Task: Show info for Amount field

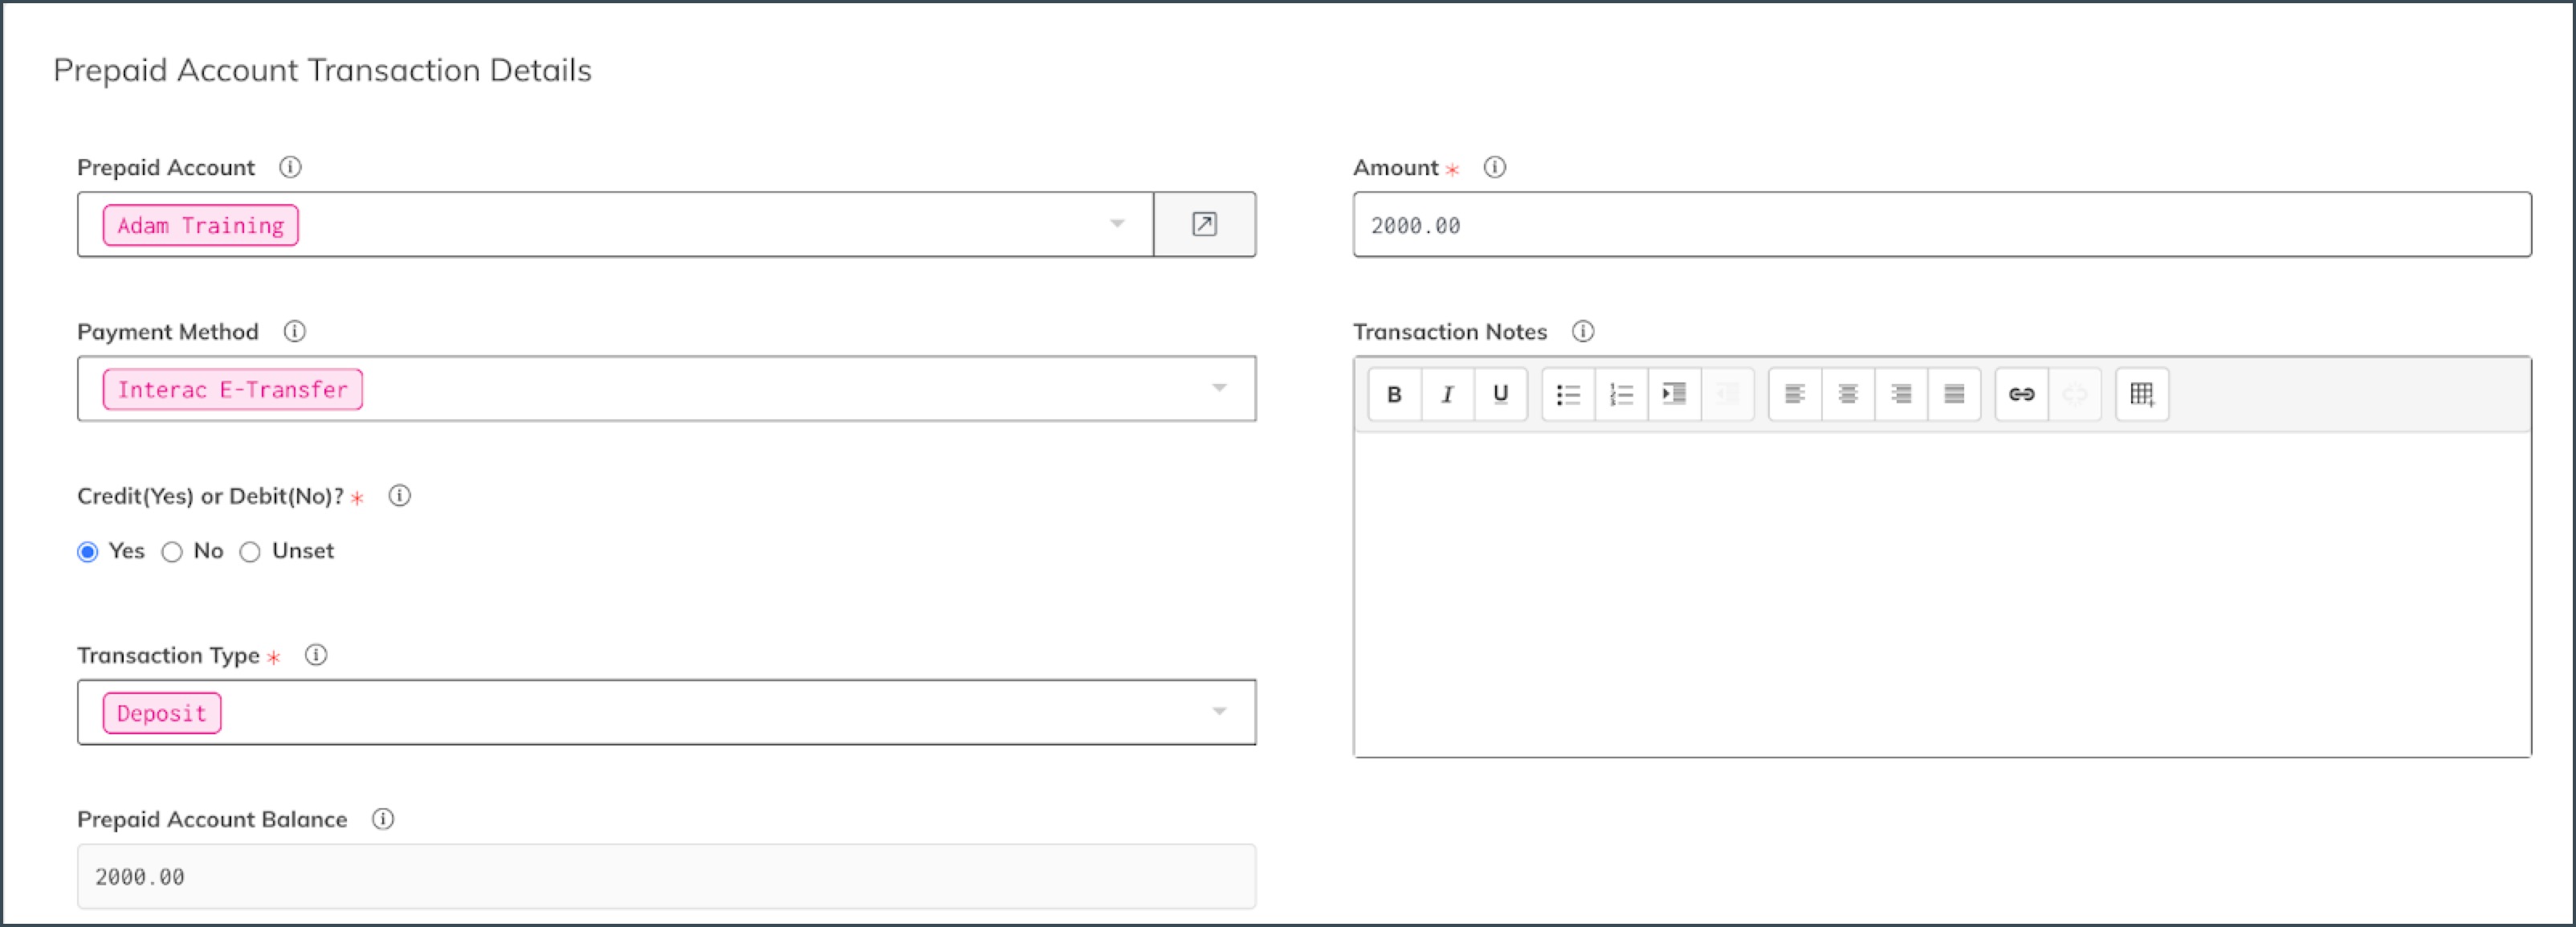Action: coord(1494,167)
